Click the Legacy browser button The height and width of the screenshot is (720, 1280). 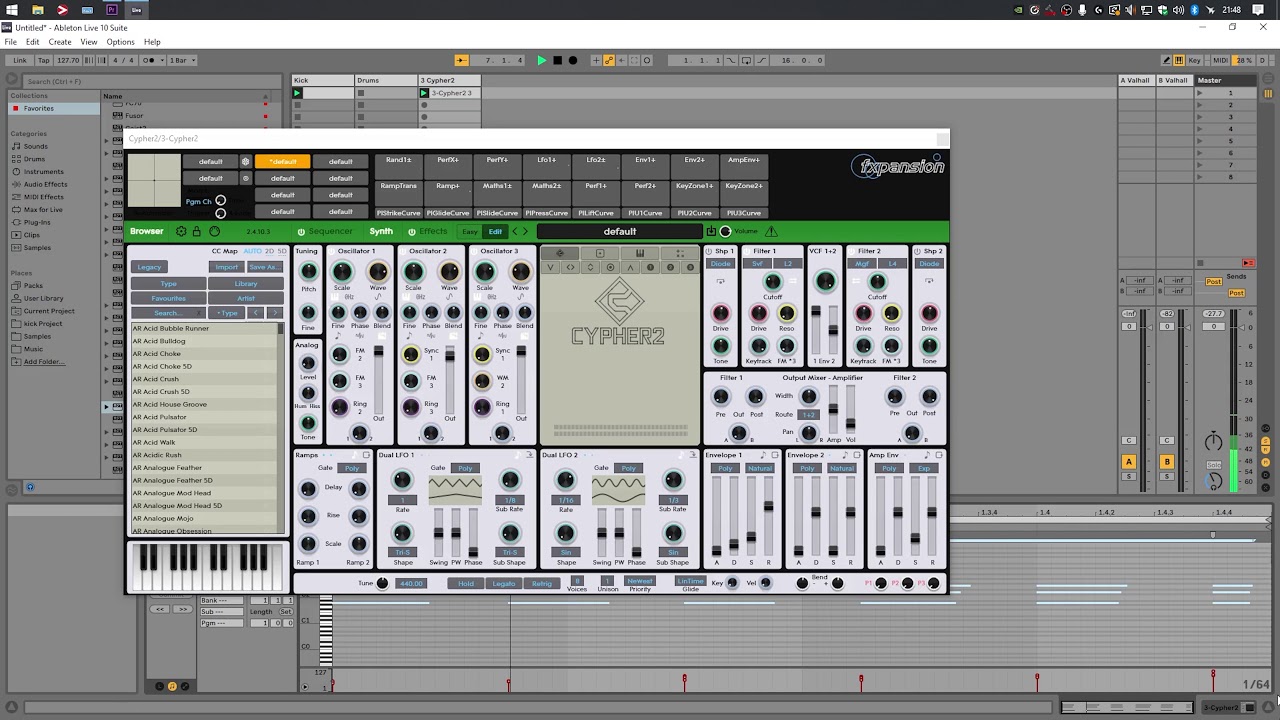click(149, 267)
